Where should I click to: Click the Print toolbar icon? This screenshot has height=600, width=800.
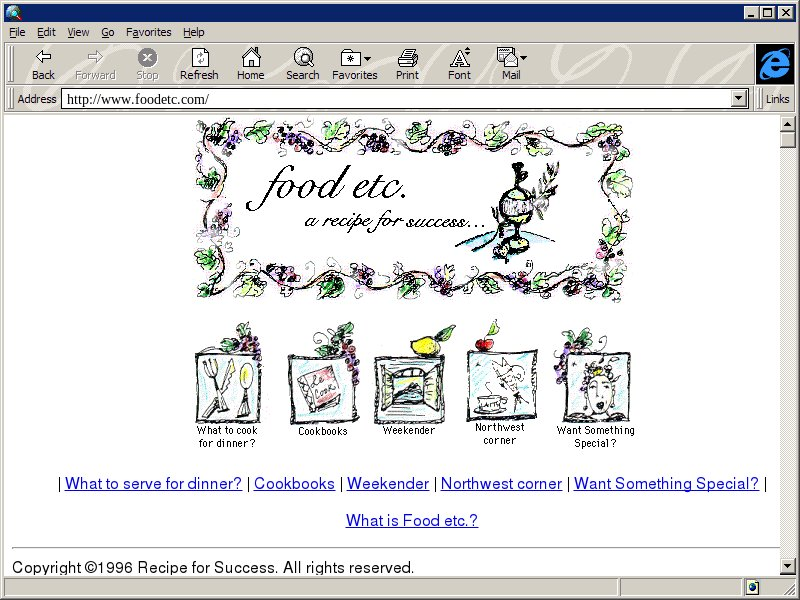click(x=407, y=64)
